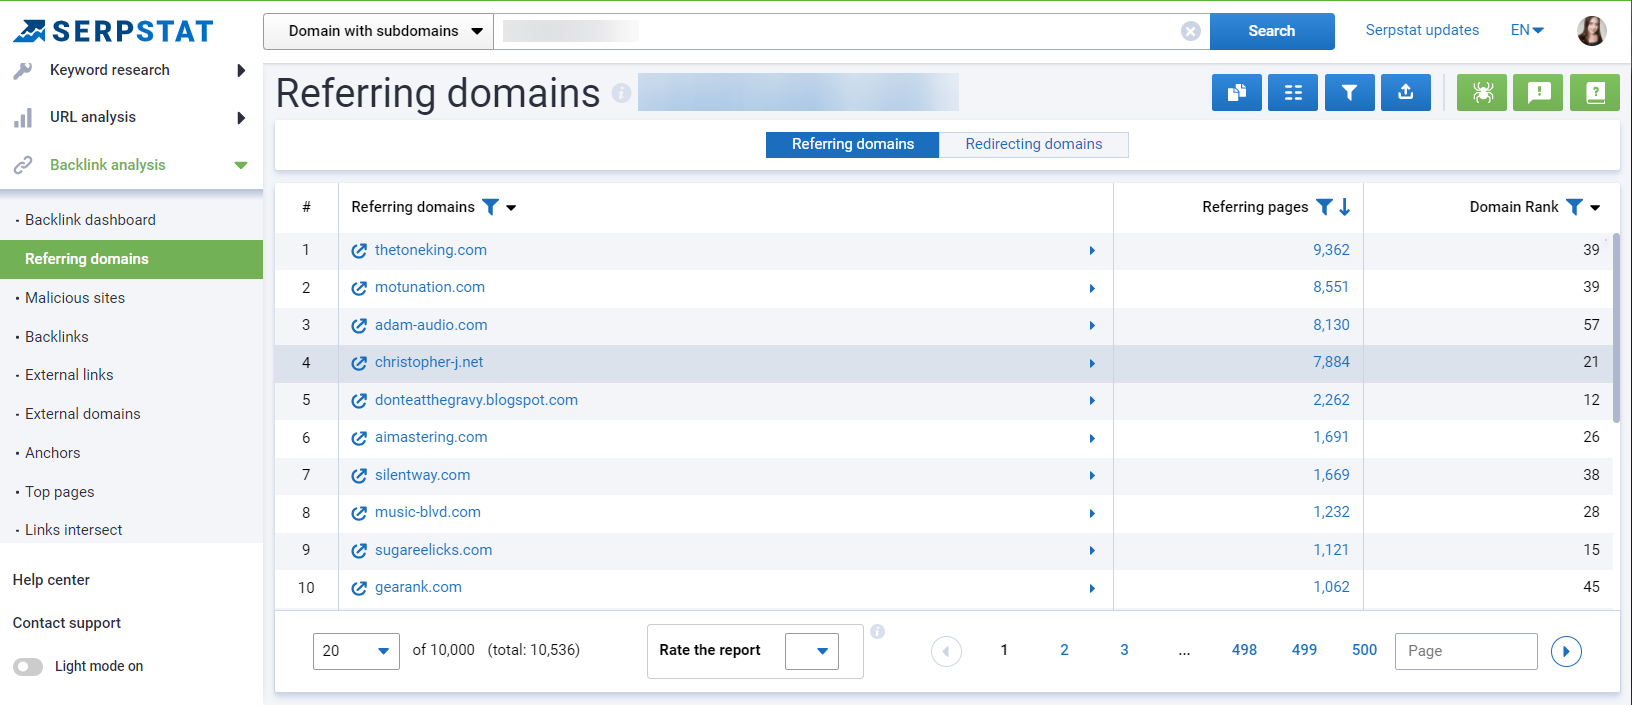Expand the row arrow for donteatthegravy.blogspot.com

tap(1092, 401)
